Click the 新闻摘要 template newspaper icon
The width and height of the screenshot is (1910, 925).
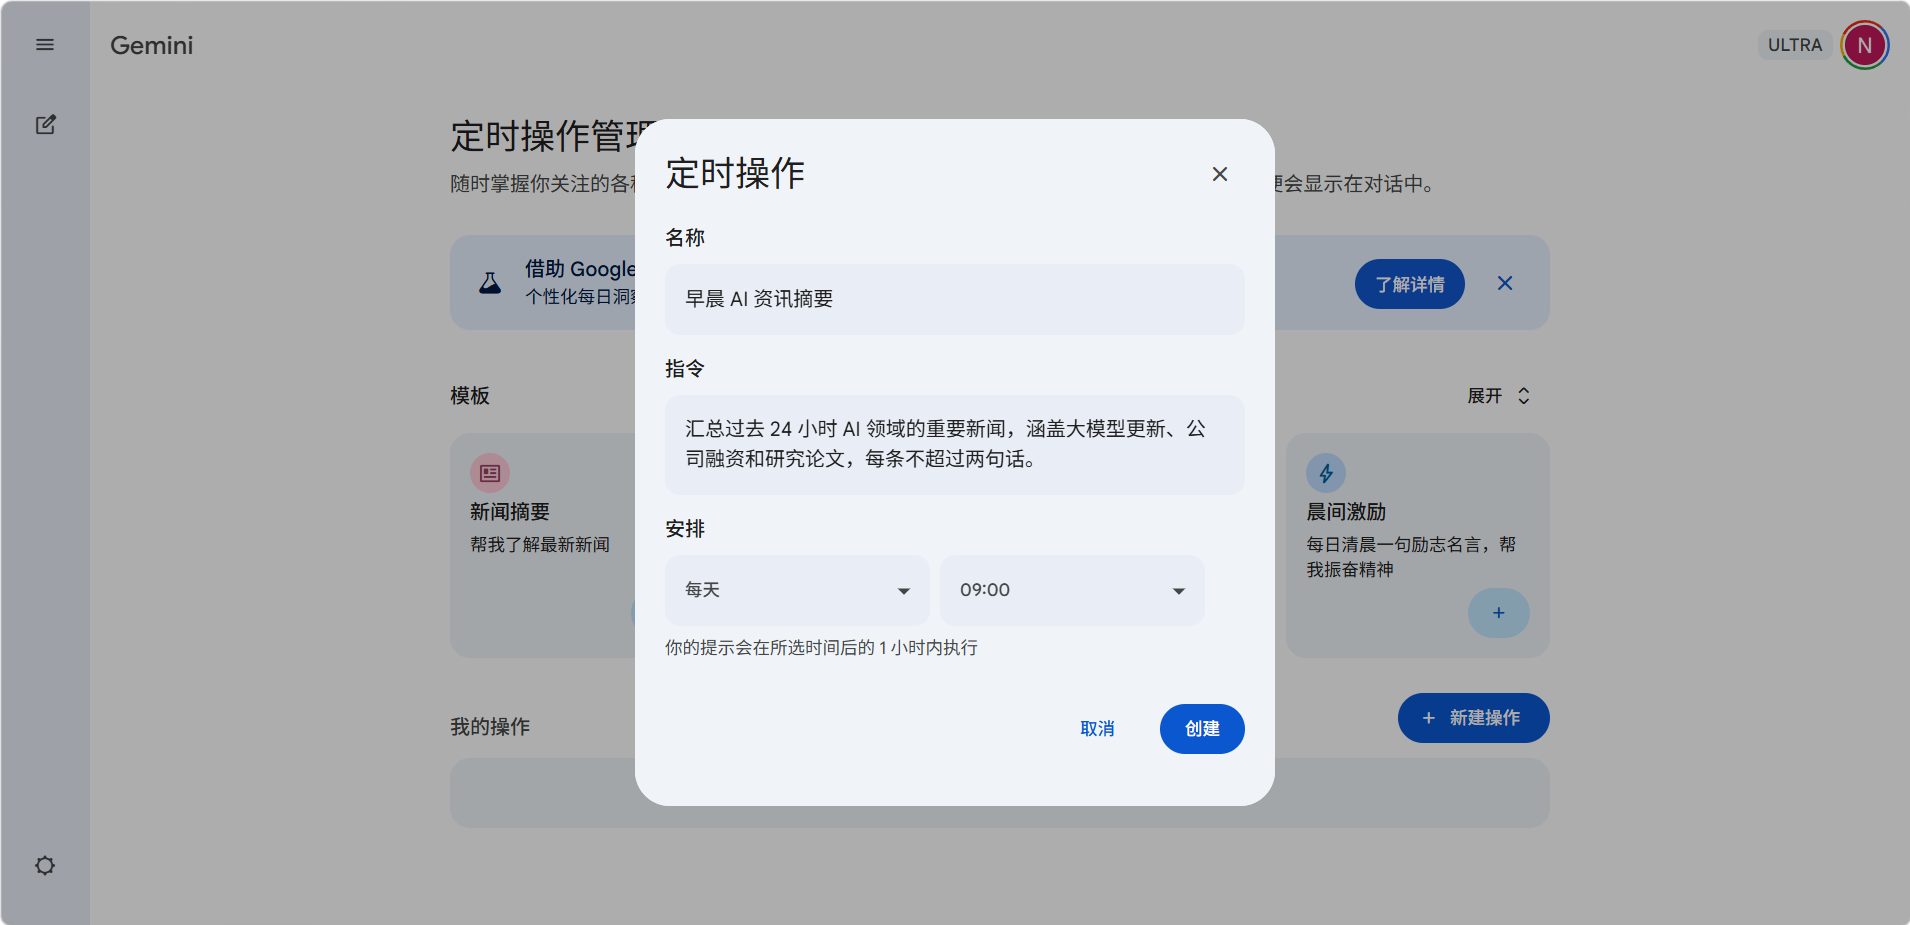490,473
